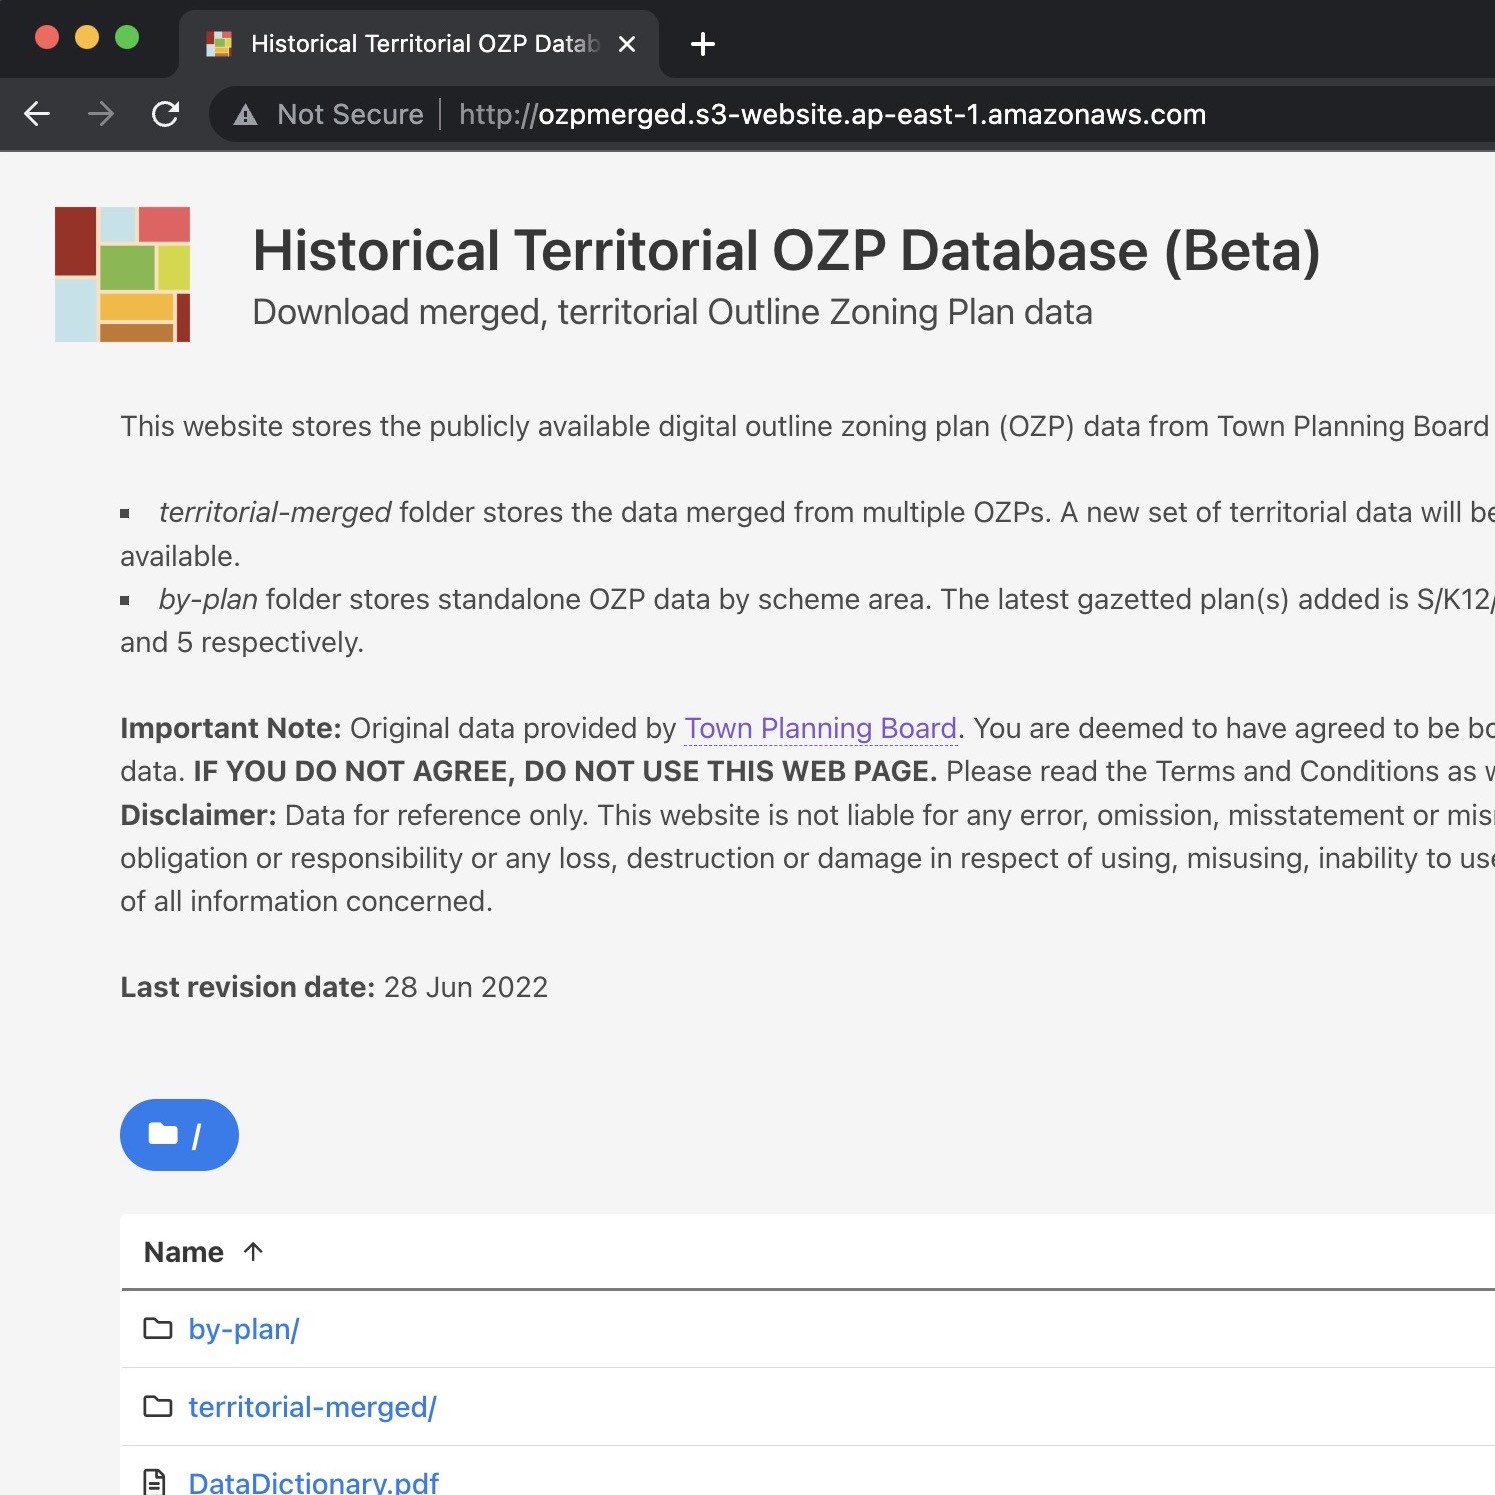
Task: Reload the page
Action: point(166,114)
